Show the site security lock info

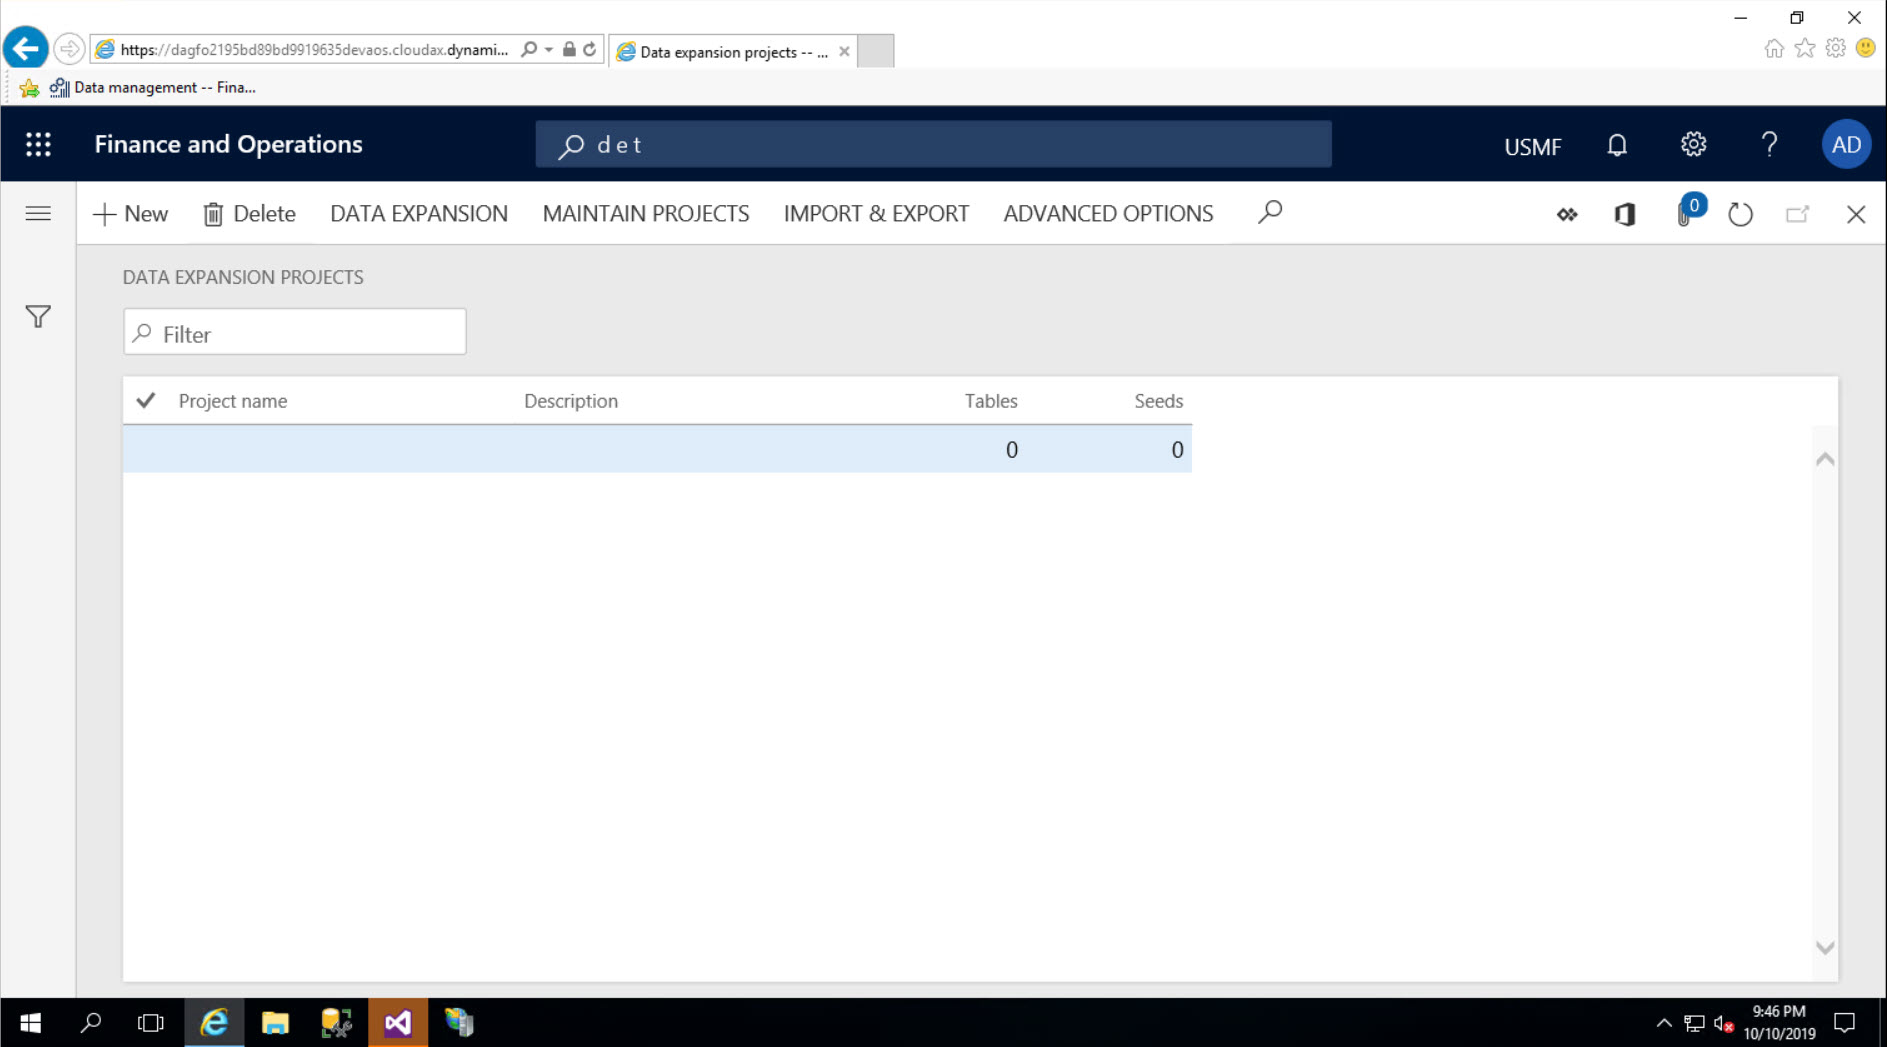click(x=569, y=50)
